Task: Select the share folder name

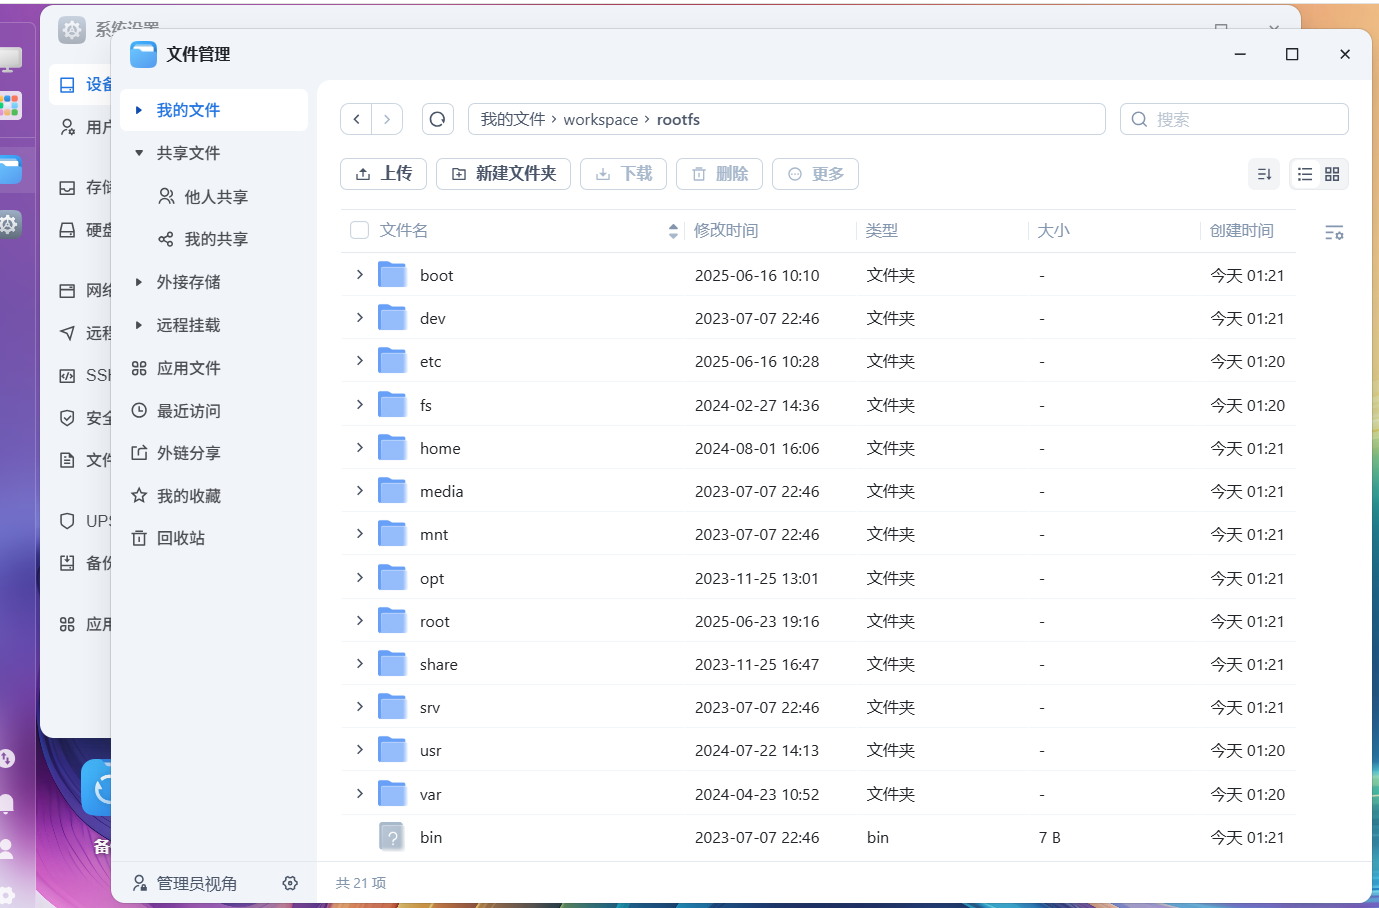Action: [x=439, y=665]
